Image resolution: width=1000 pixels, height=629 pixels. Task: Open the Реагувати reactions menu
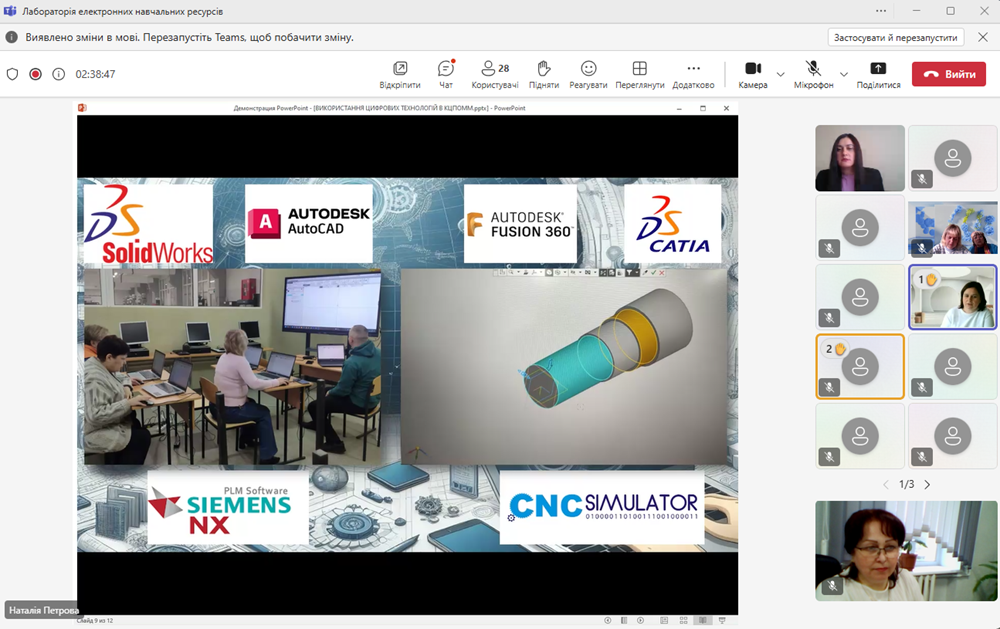coord(589,74)
